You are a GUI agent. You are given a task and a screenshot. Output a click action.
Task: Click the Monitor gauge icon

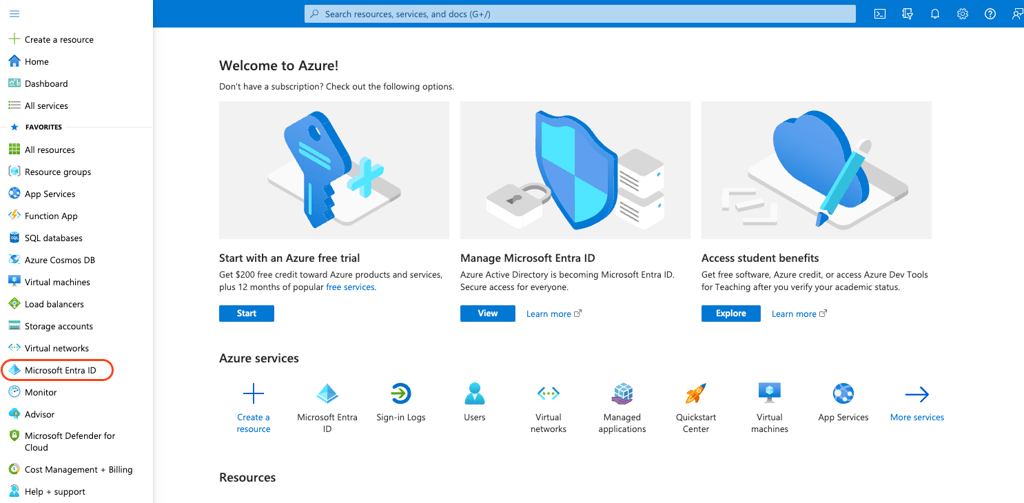tap(14, 392)
